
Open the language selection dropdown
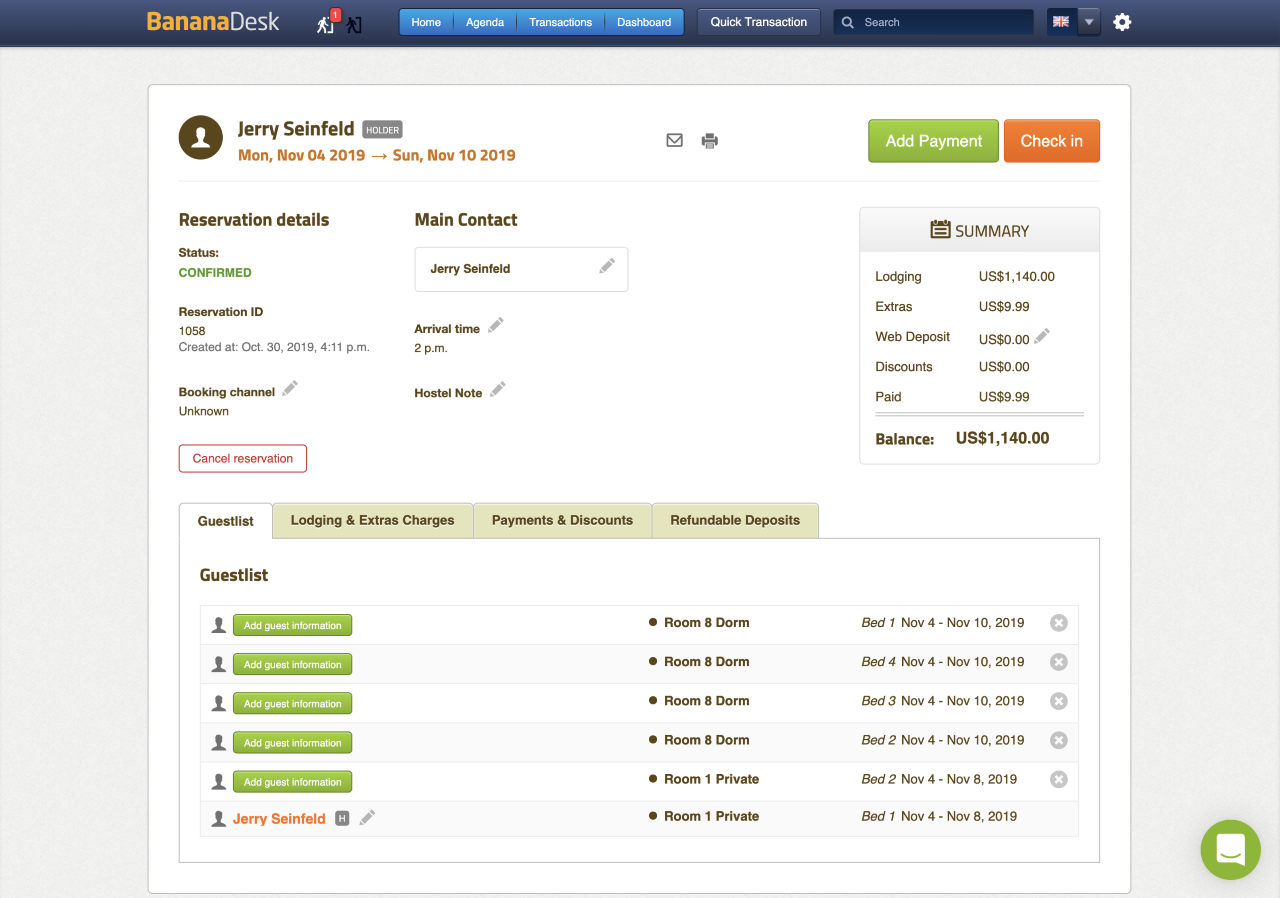click(x=1089, y=21)
